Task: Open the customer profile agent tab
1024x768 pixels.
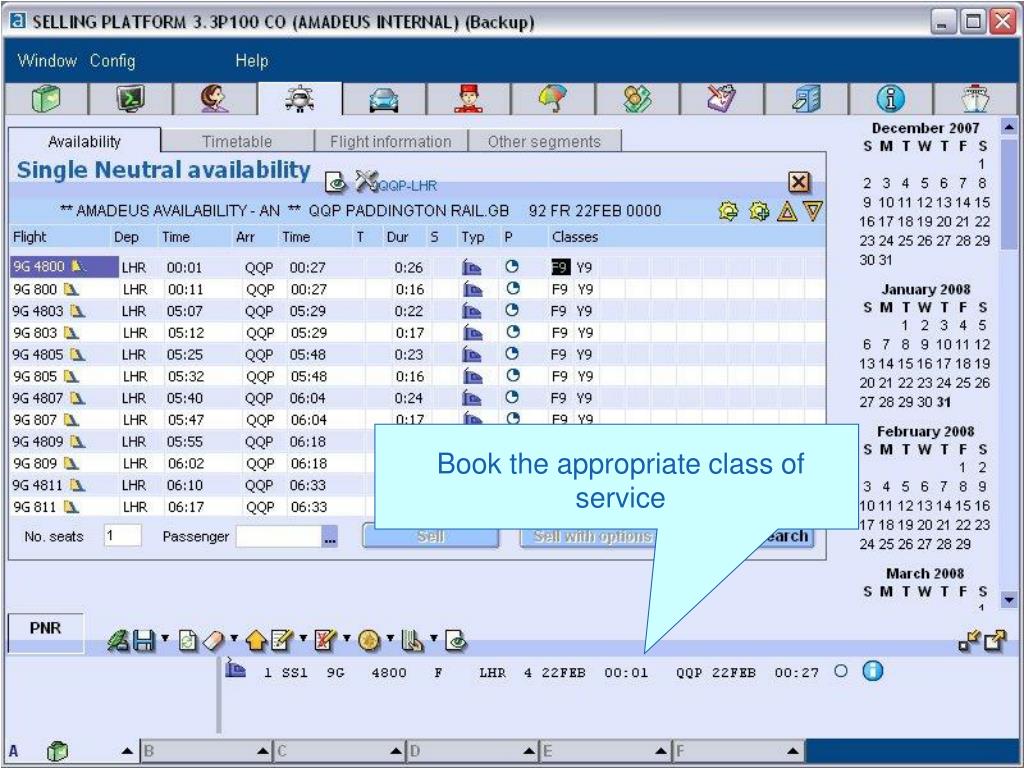Action: pos(215,99)
